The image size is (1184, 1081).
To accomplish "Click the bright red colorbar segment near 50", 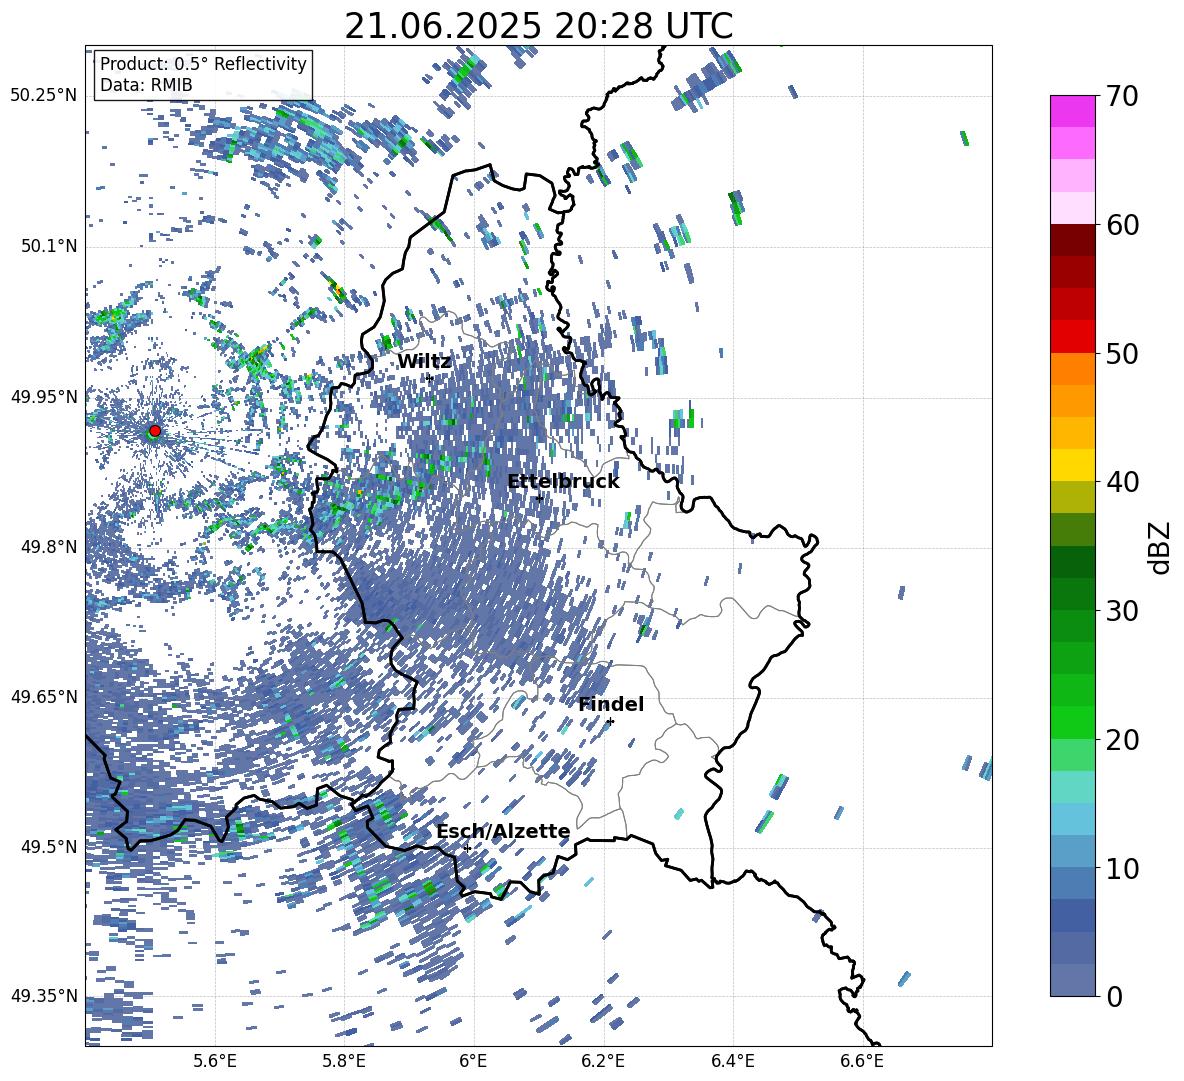I will click(1072, 336).
